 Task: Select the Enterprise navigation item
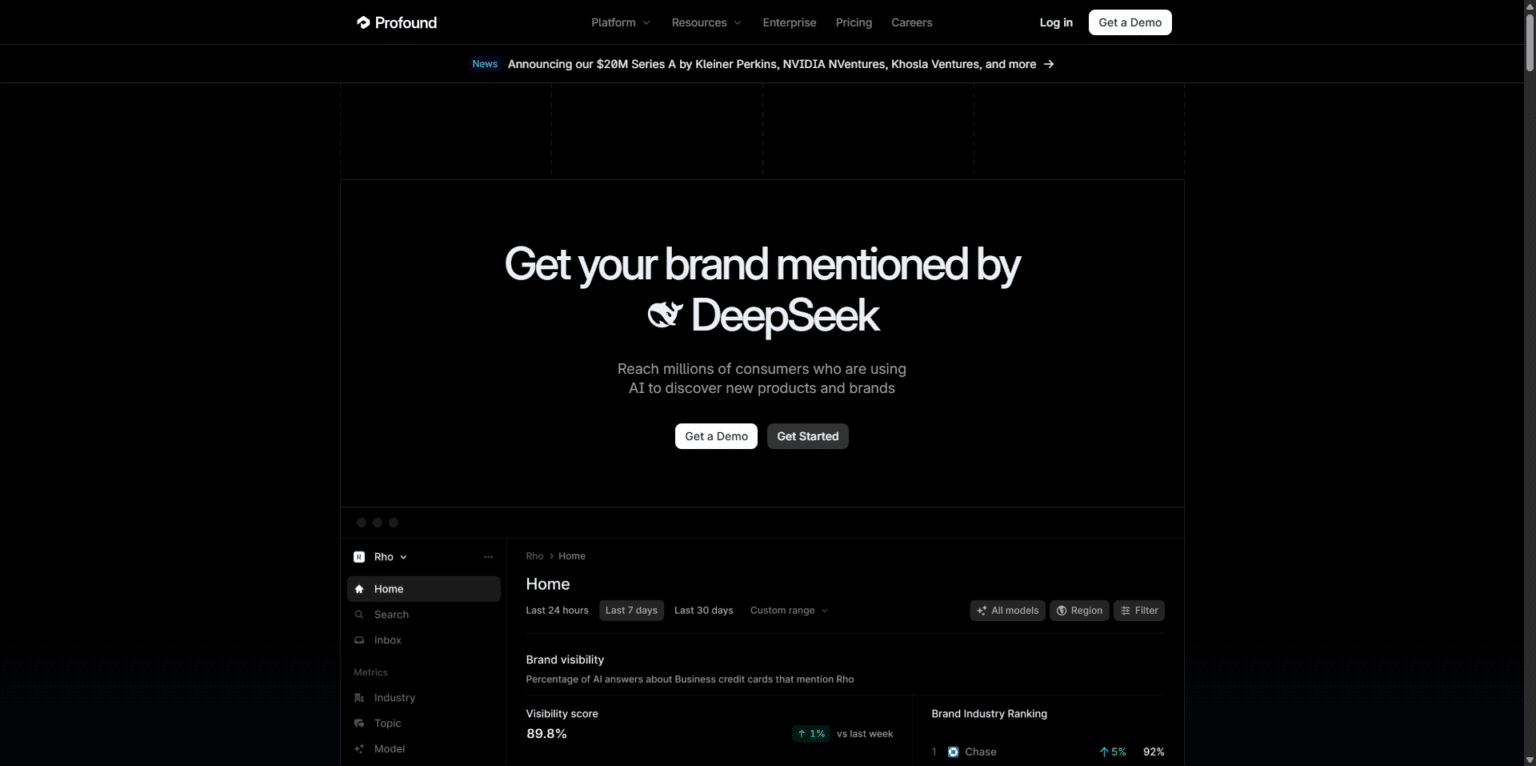(789, 22)
